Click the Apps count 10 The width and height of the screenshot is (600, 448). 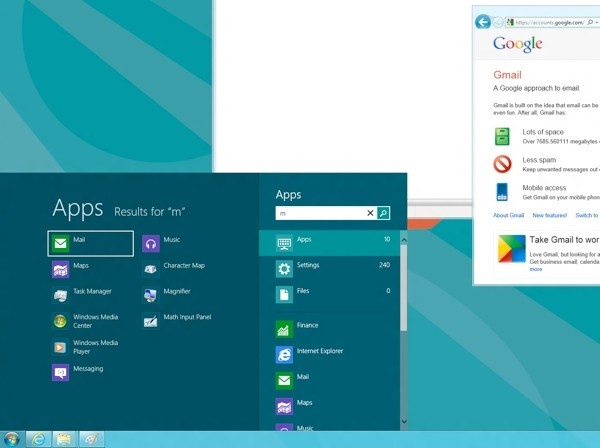(x=387, y=239)
